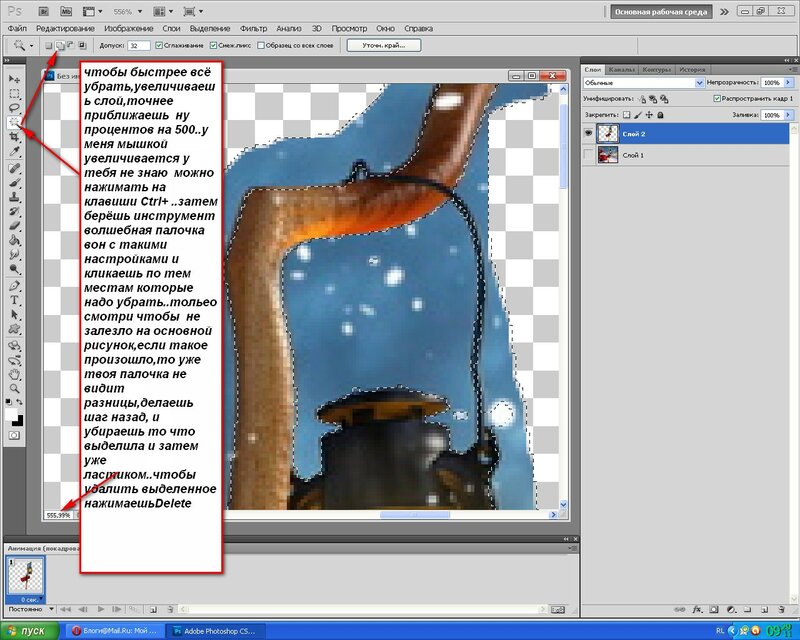The image size is (800, 640).
Task: Add layer mask from panel bottom
Action: pos(714,609)
